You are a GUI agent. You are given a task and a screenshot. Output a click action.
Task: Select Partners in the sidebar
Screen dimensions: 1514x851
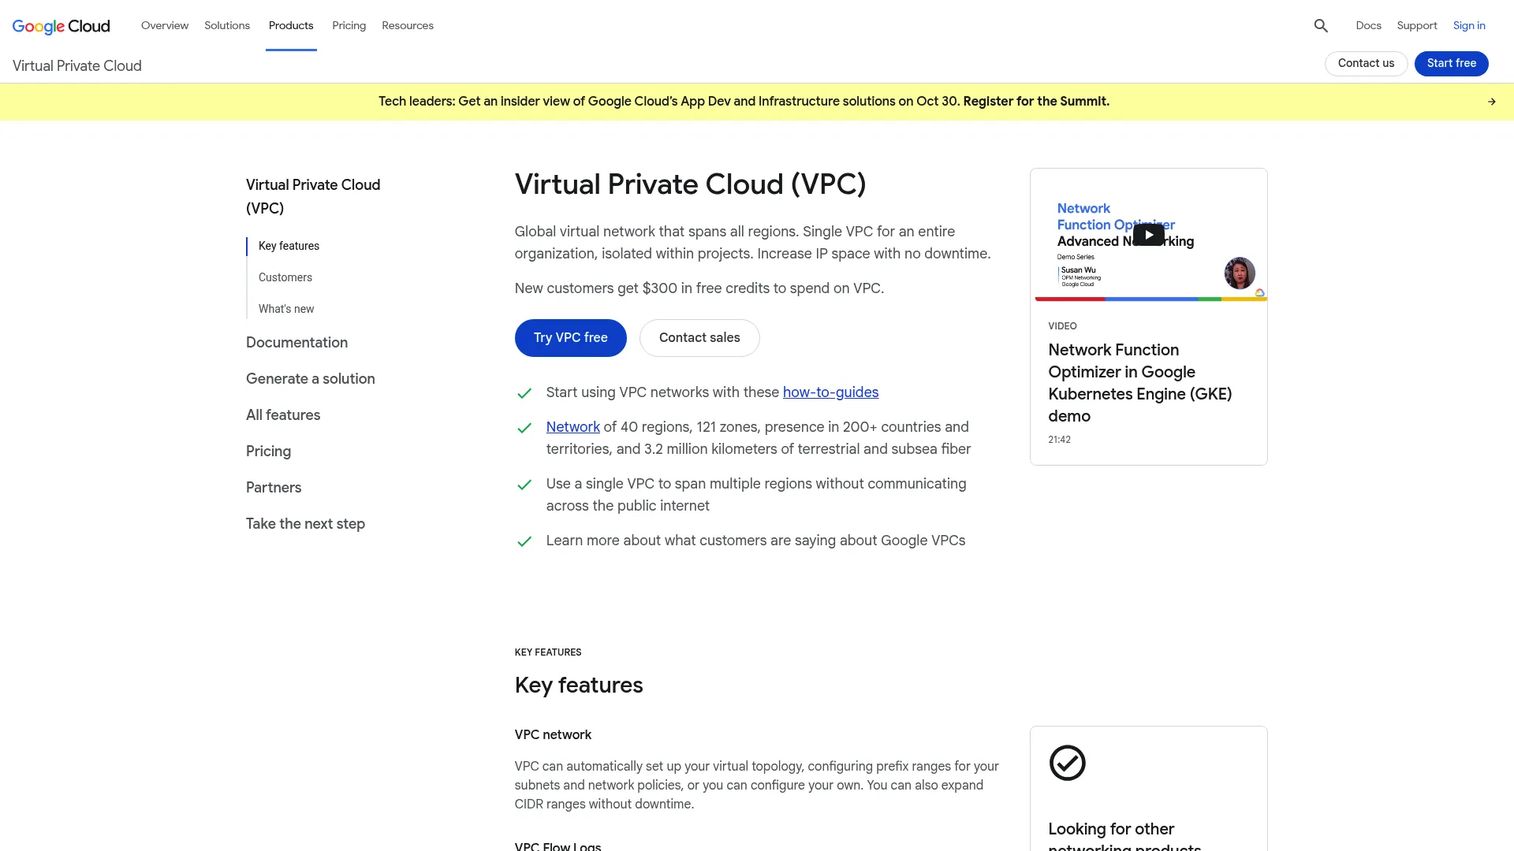coord(273,488)
